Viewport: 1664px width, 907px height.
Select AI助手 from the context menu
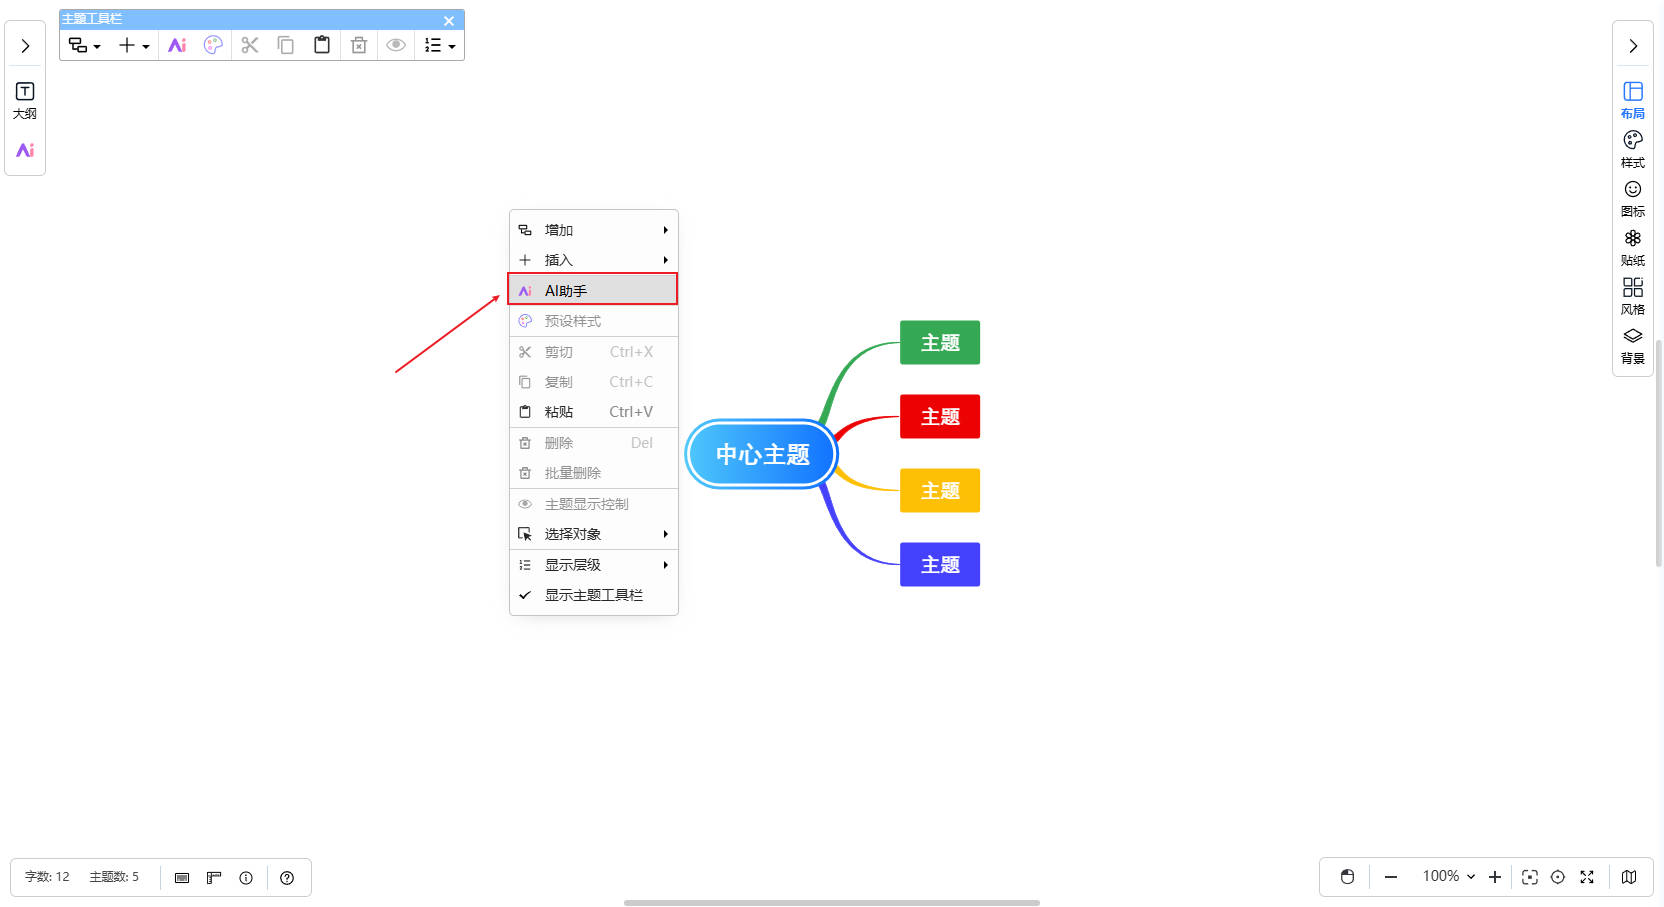pyautogui.click(x=593, y=290)
